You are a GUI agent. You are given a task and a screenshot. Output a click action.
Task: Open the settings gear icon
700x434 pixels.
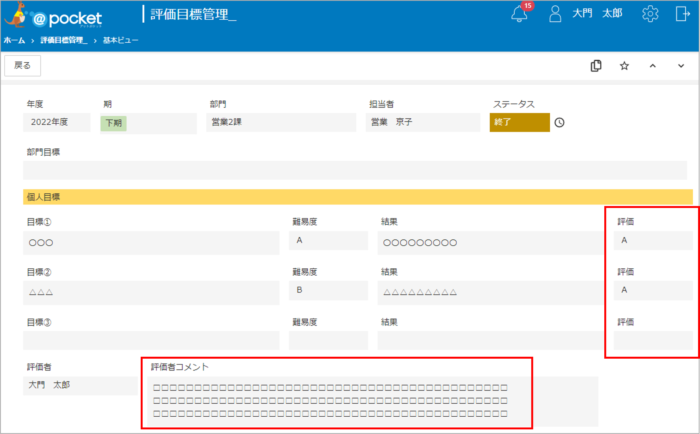click(x=650, y=14)
